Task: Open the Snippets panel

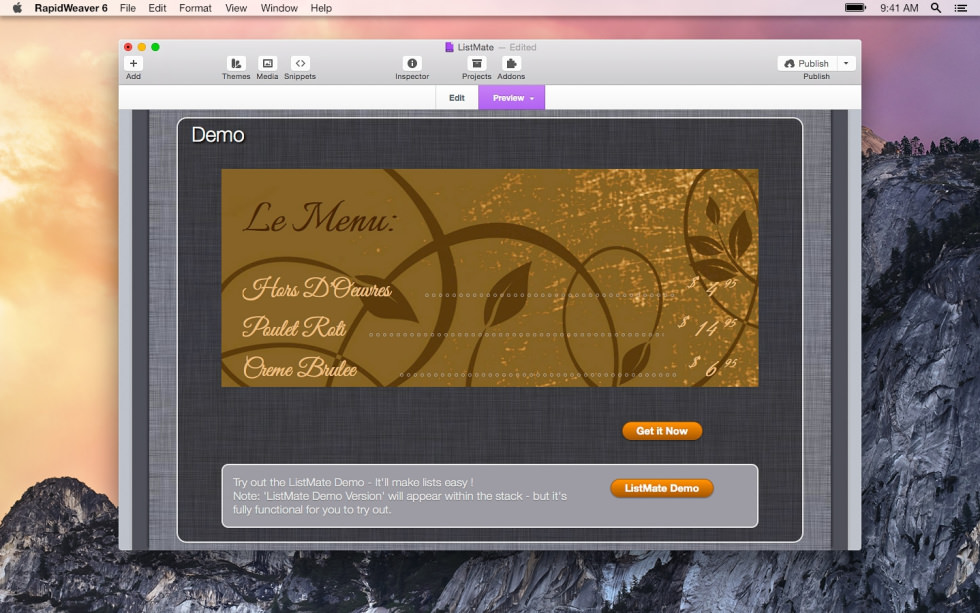Action: click(x=300, y=63)
